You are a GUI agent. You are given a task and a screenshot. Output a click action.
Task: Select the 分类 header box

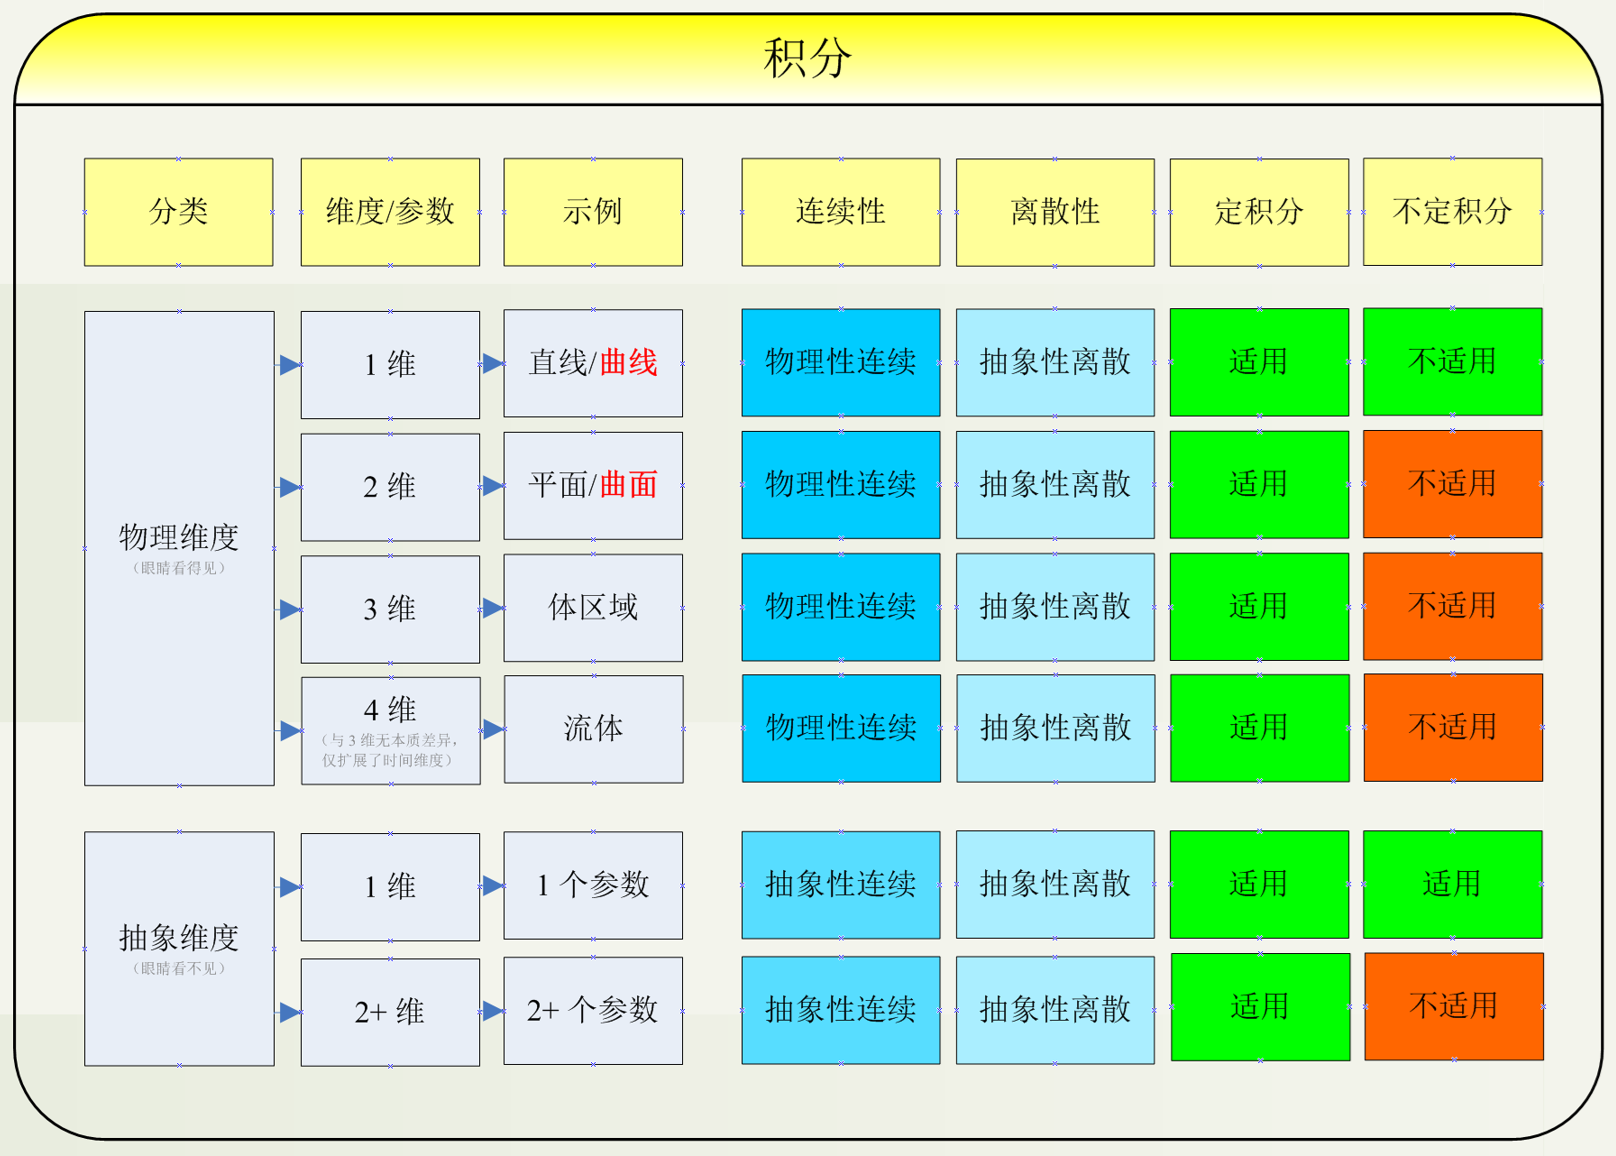point(179,212)
